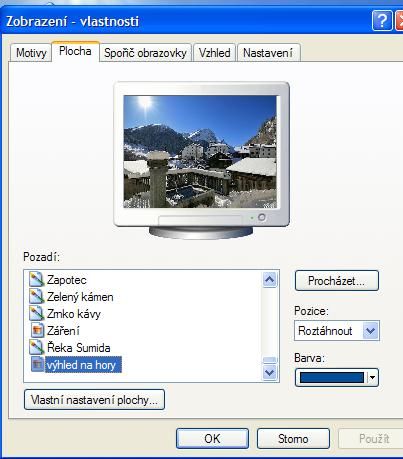Open the Spořič obrazovky tab
Image resolution: width=403 pixels, height=459 pixels.
[145, 53]
